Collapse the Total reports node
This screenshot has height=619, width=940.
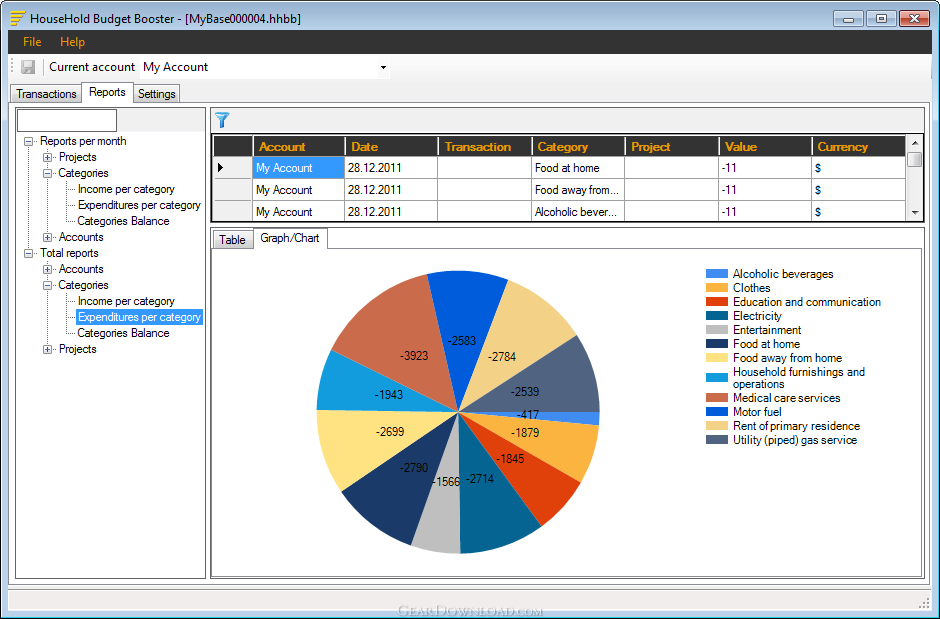(28, 253)
